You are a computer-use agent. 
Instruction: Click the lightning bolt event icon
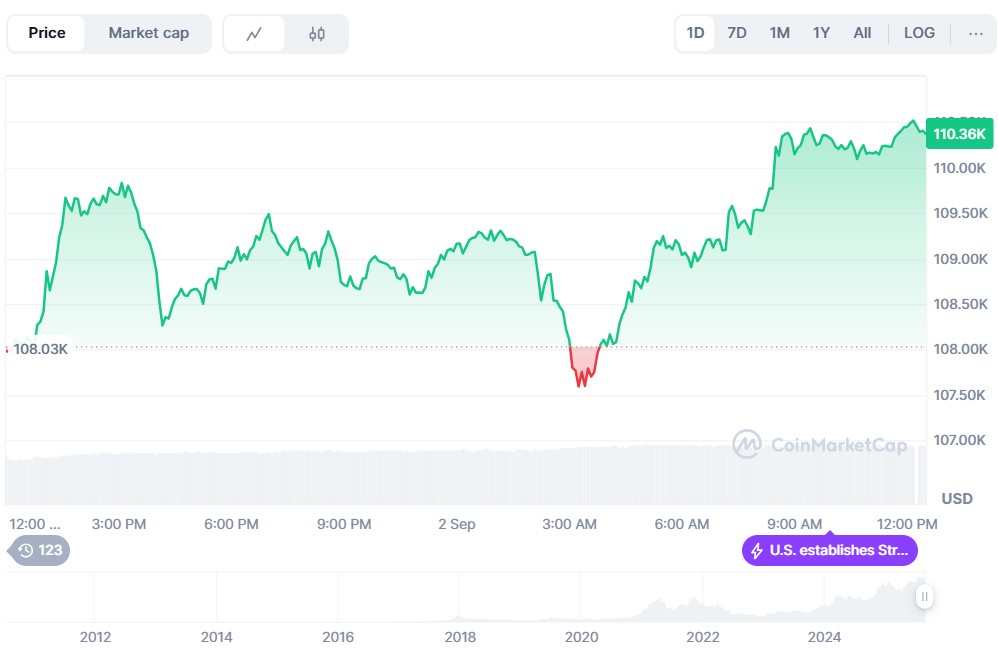click(x=757, y=550)
